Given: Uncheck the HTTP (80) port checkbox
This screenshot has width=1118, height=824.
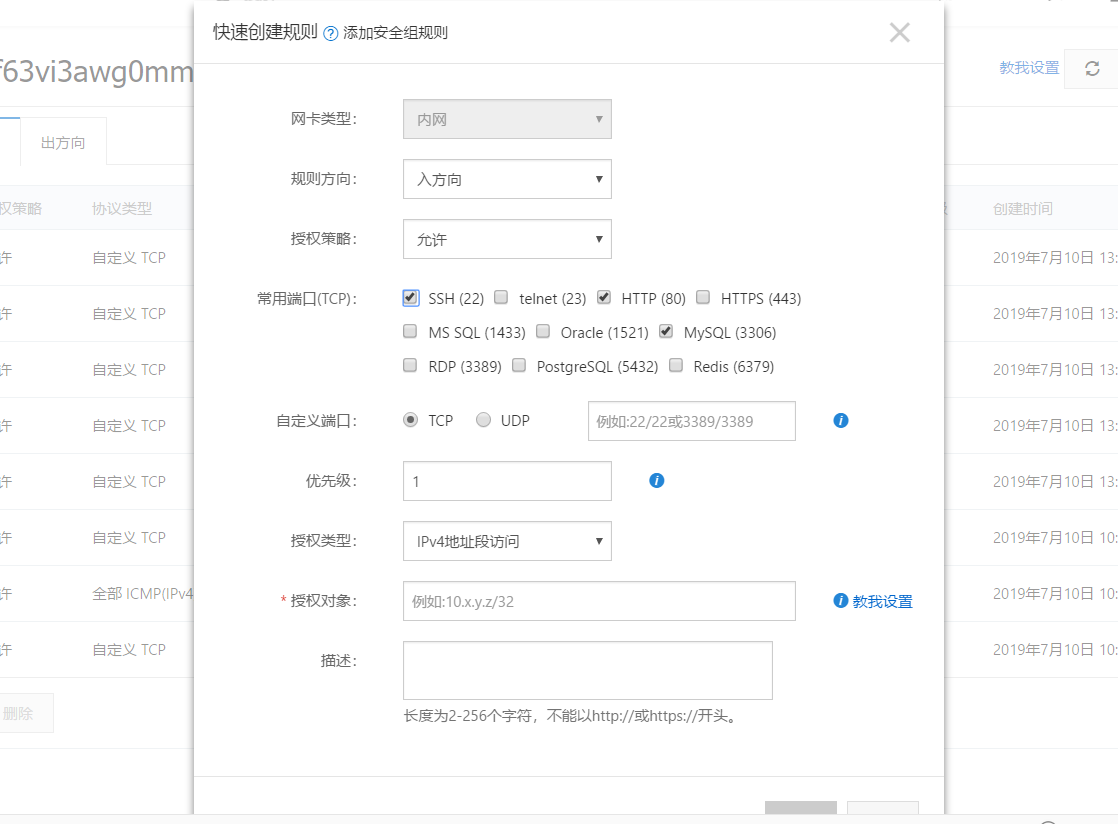Looking at the screenshot, I should click(x=604, y=297).
